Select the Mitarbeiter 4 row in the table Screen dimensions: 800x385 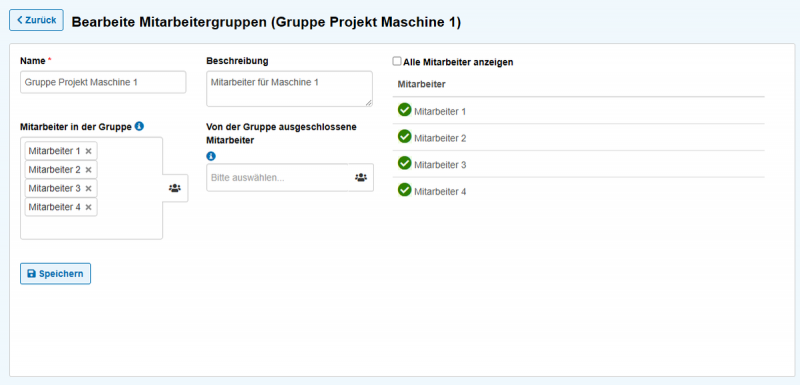click(579, 191)
